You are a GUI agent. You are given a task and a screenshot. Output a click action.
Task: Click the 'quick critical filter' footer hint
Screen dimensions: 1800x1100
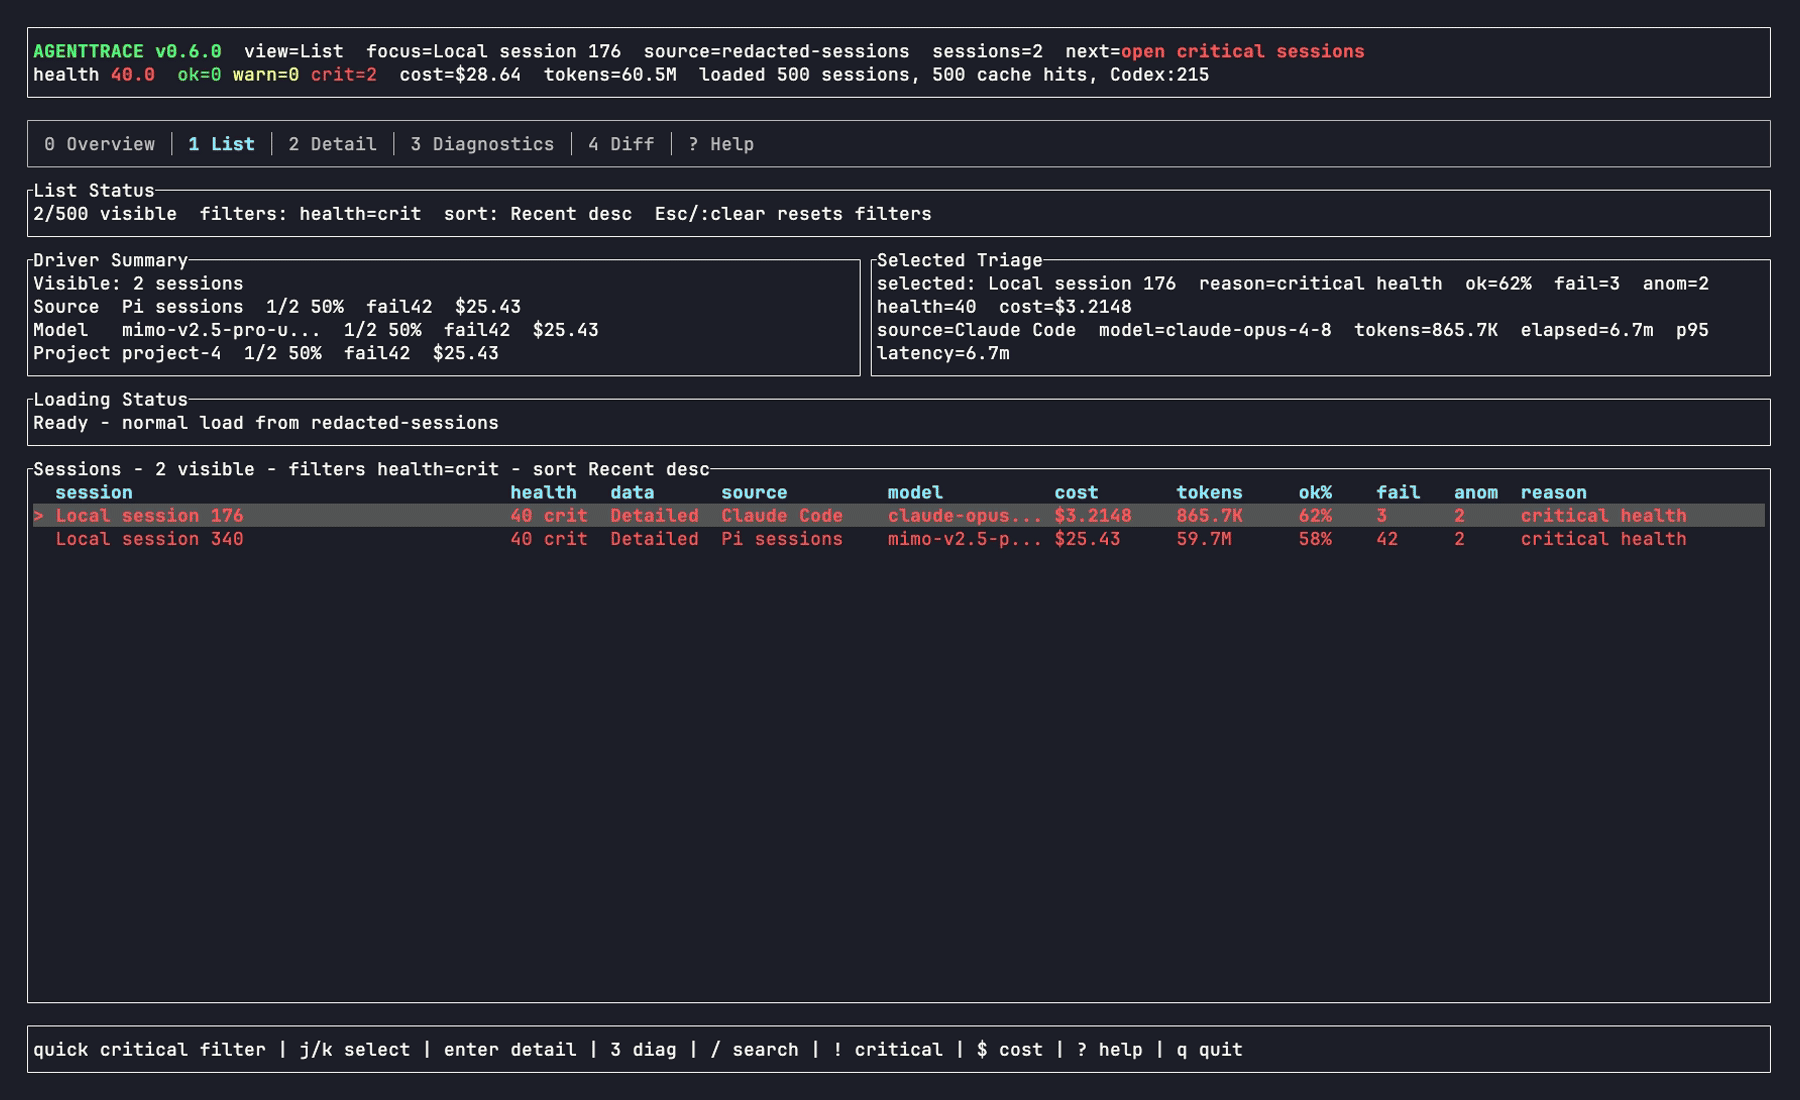(x=149, y=1050)
